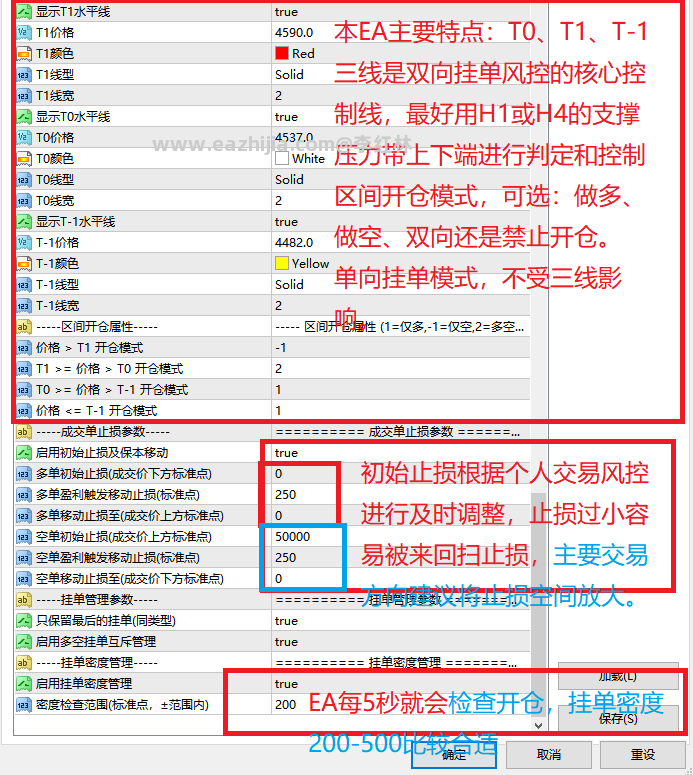Click icon beside 空单初始止损

pyautogui.click(x=24, y=537)
